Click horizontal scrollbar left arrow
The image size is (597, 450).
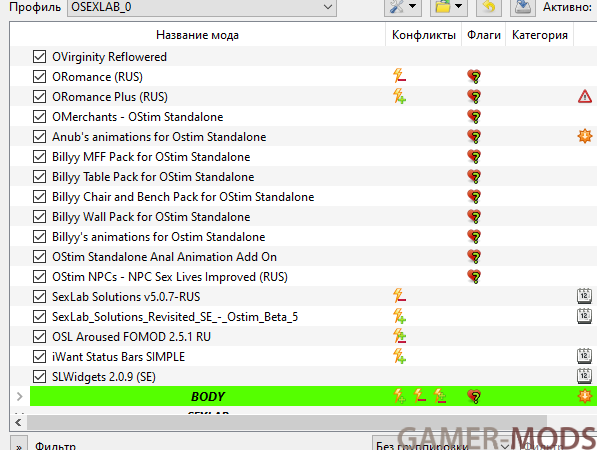[18, 423]
